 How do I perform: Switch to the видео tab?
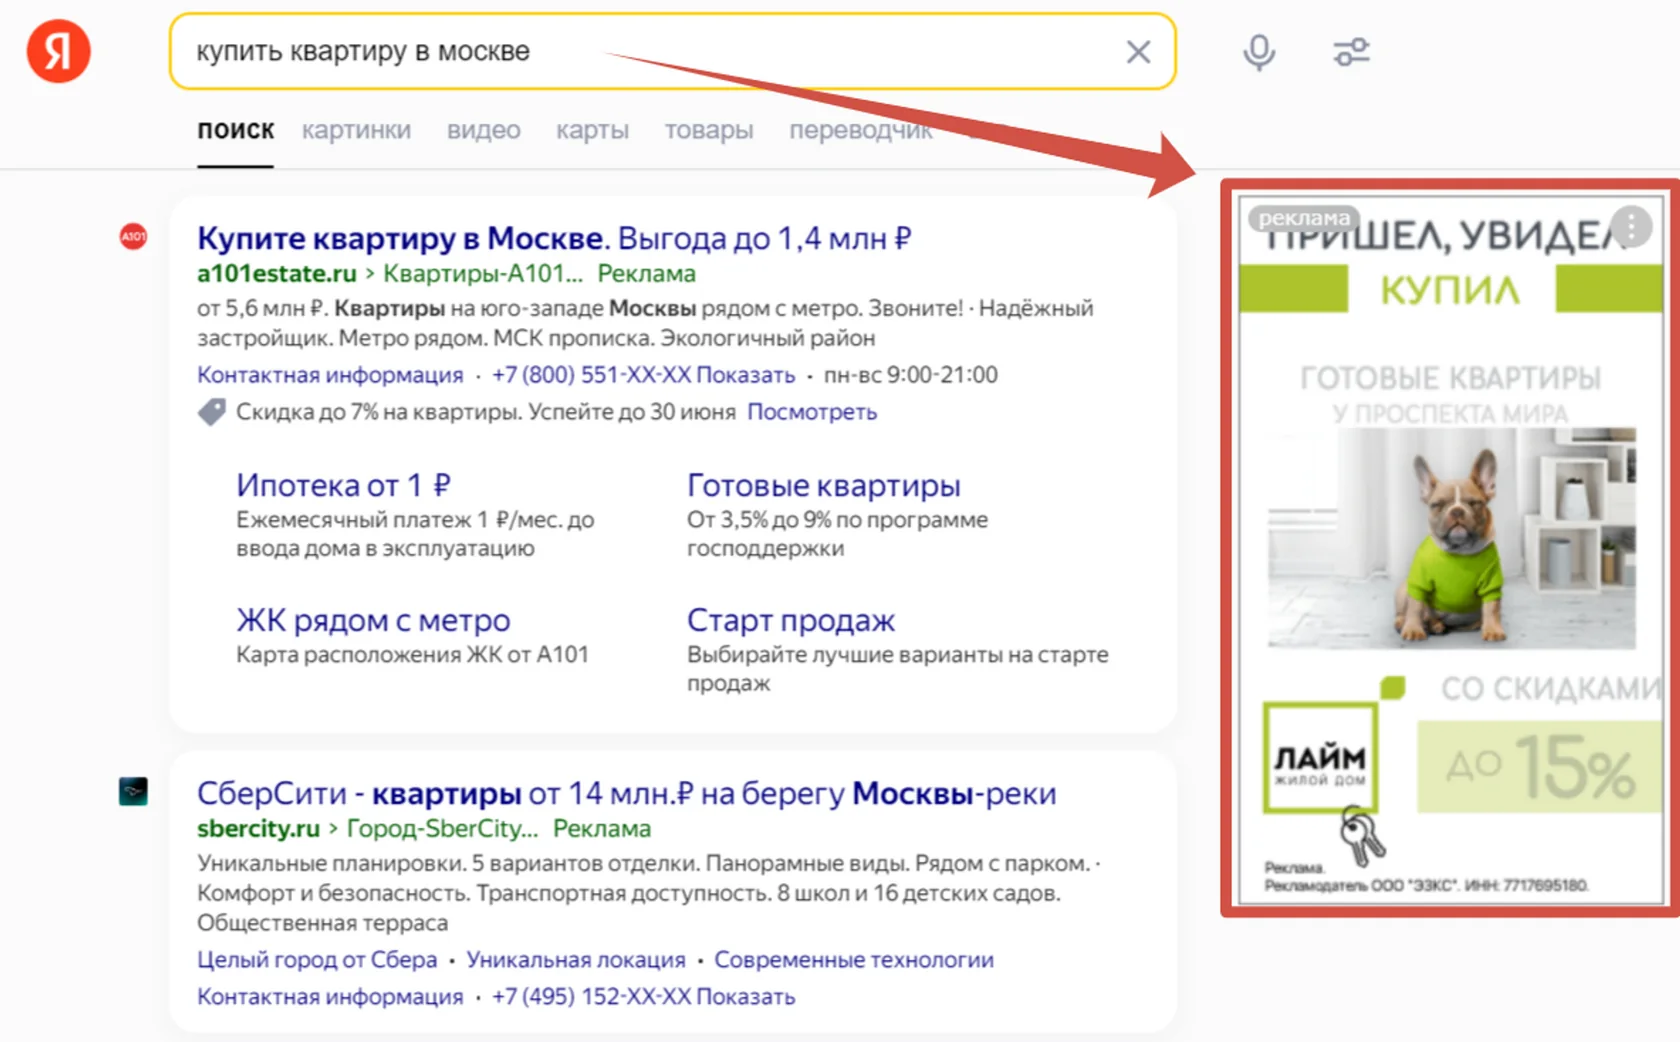(483, 131)
